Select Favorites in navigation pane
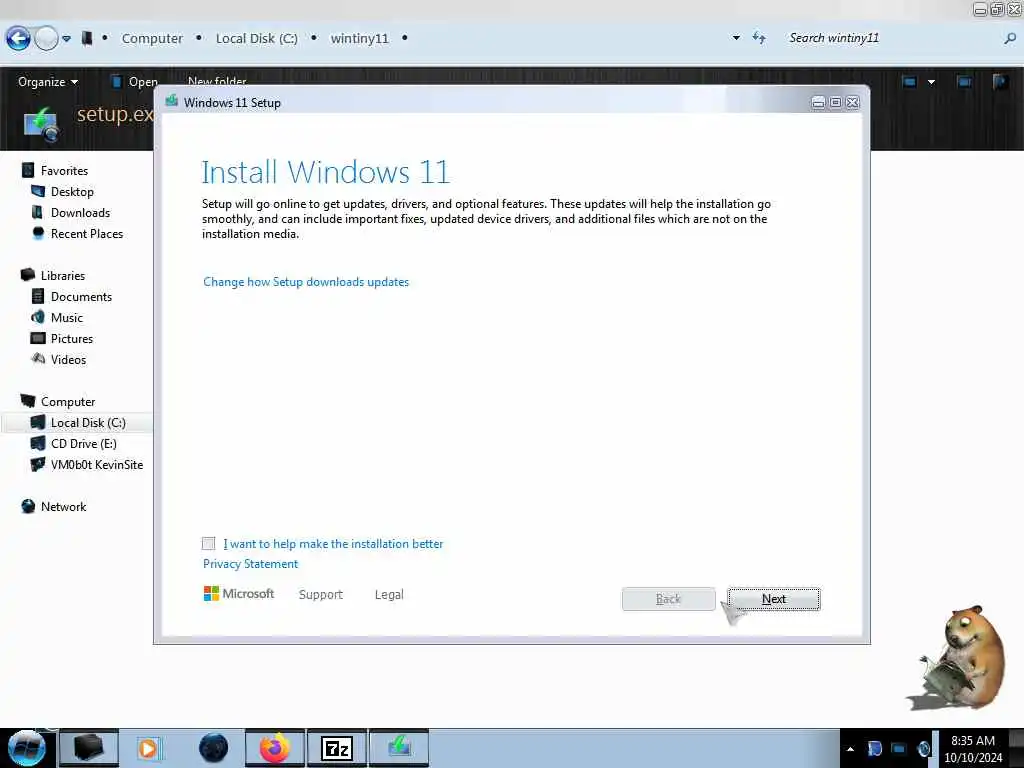Screen dimensions: 1024x768 click(x=64, y=170)
